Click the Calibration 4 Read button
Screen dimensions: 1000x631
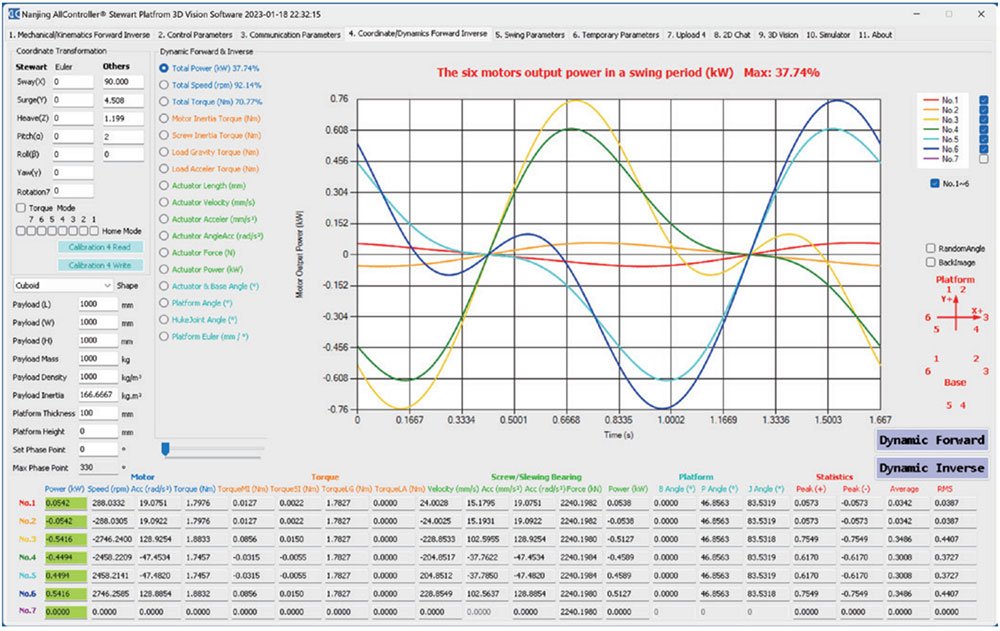tap(99, 247)
